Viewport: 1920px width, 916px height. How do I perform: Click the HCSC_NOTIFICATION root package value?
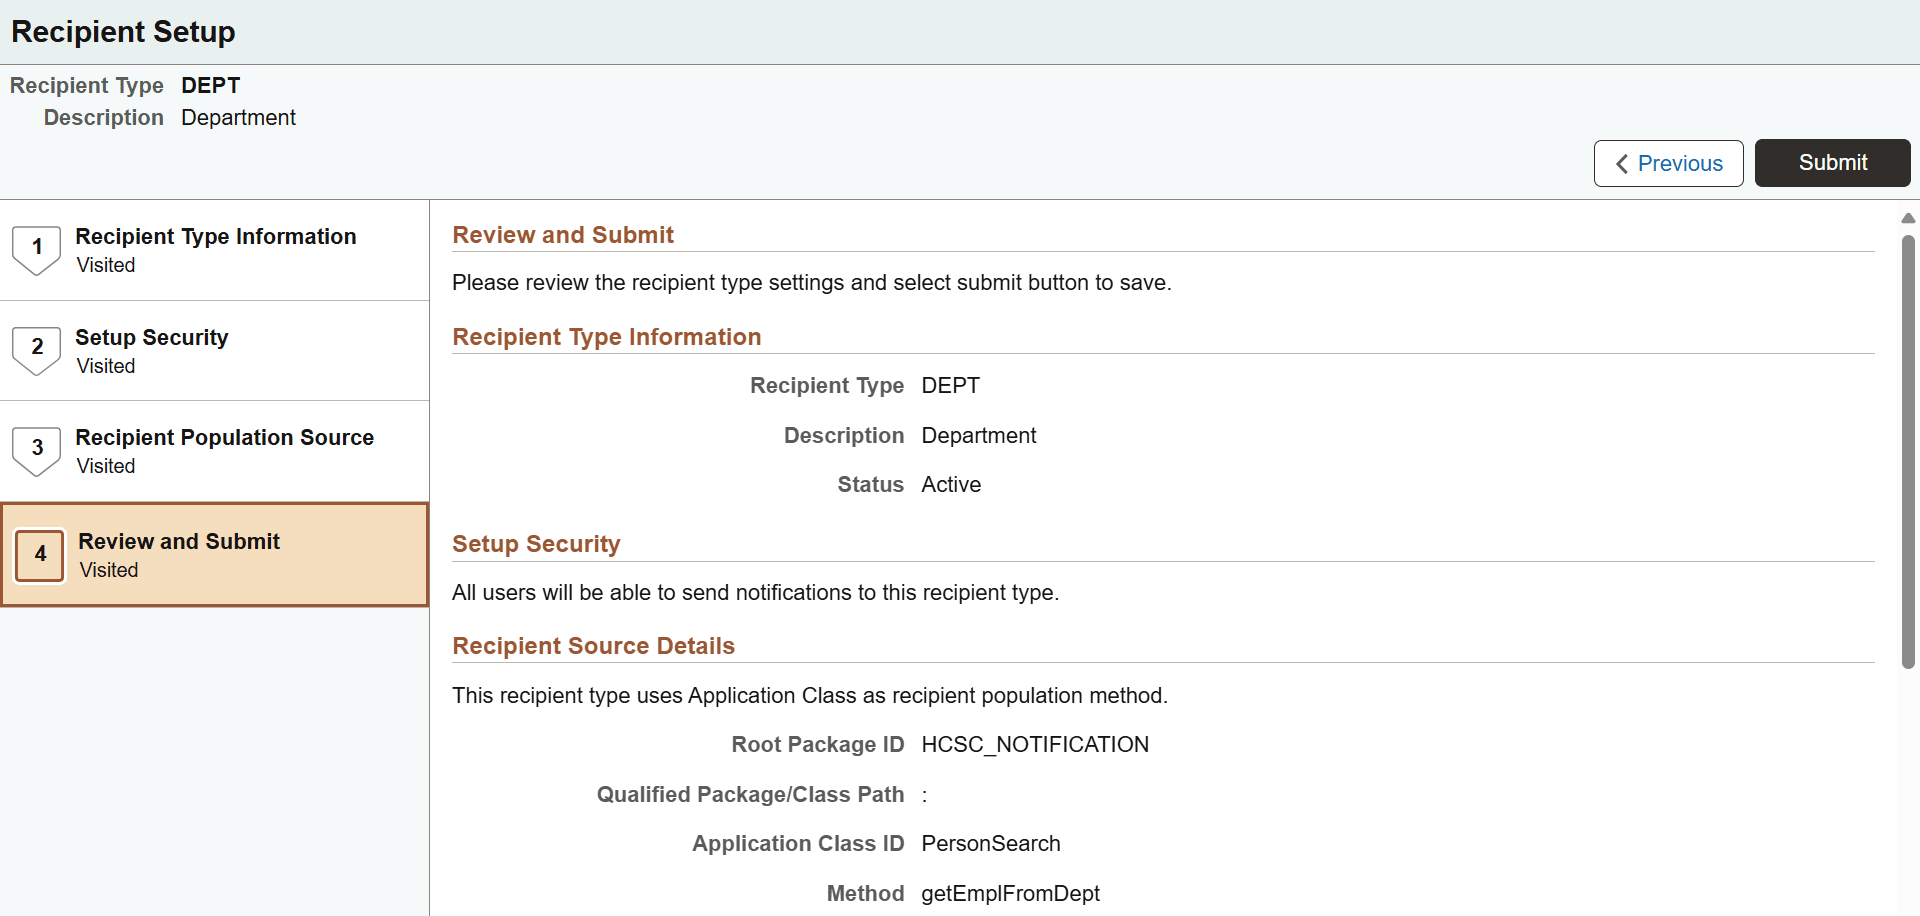(1035, 745)
